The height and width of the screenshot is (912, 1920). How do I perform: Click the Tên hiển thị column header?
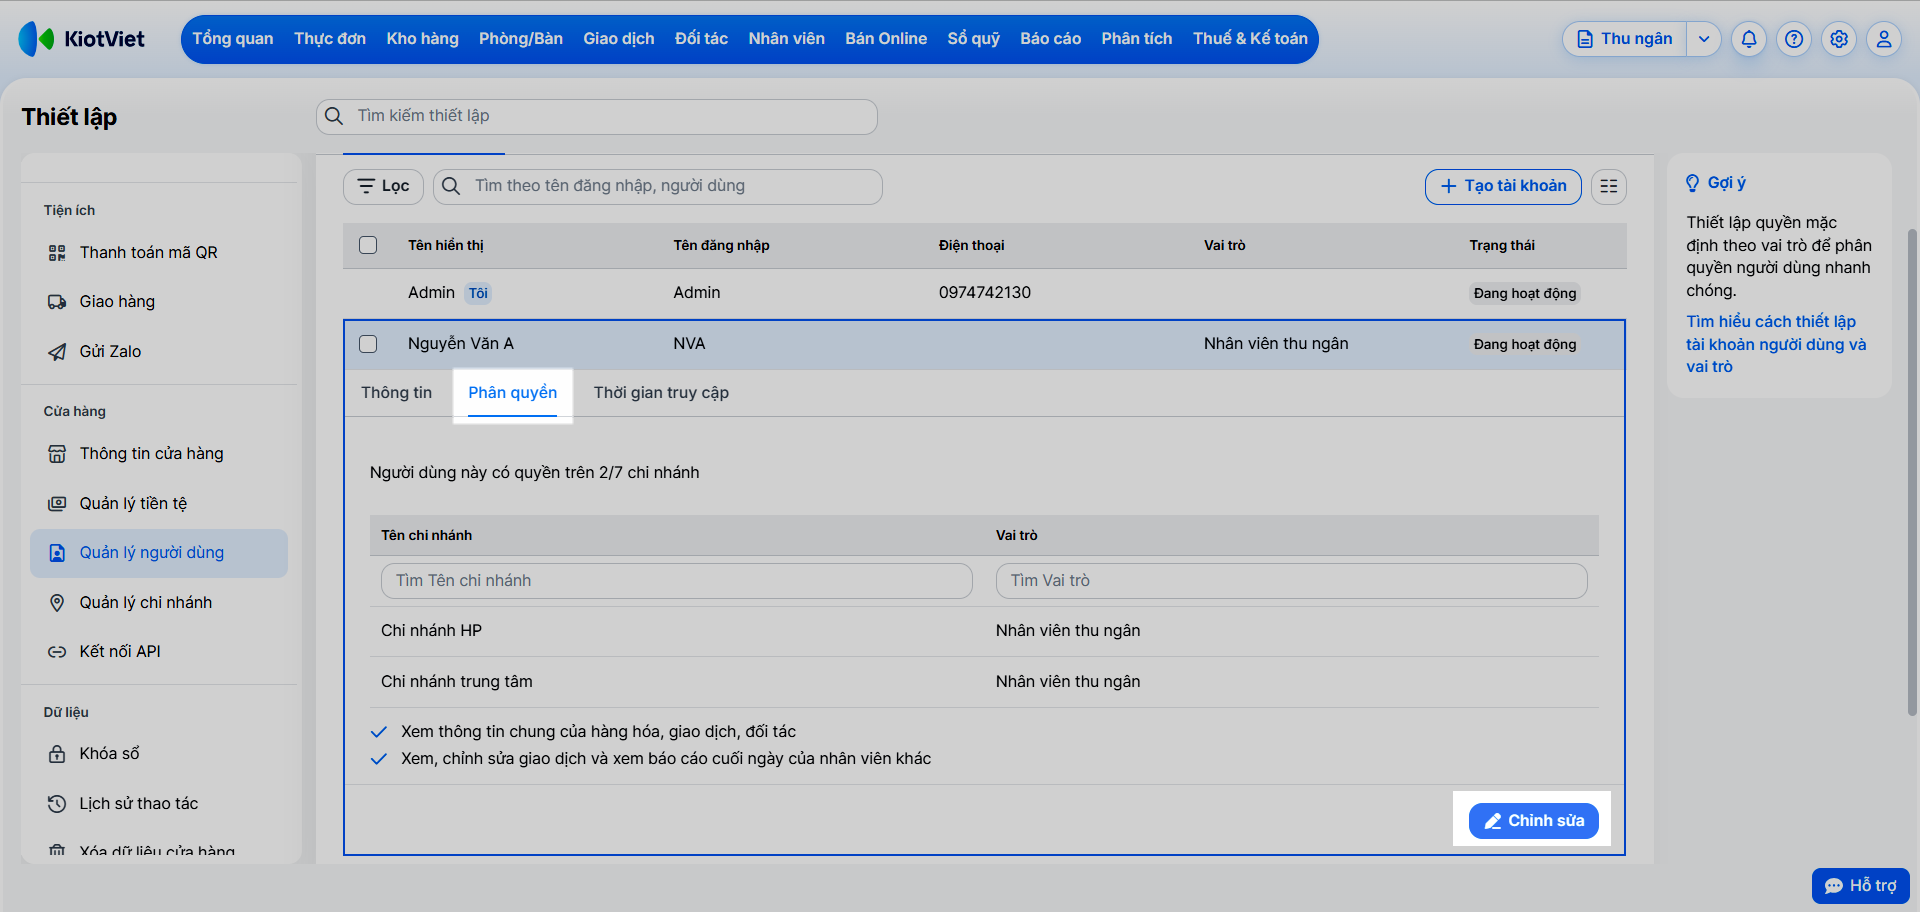(x=446, y=245)
